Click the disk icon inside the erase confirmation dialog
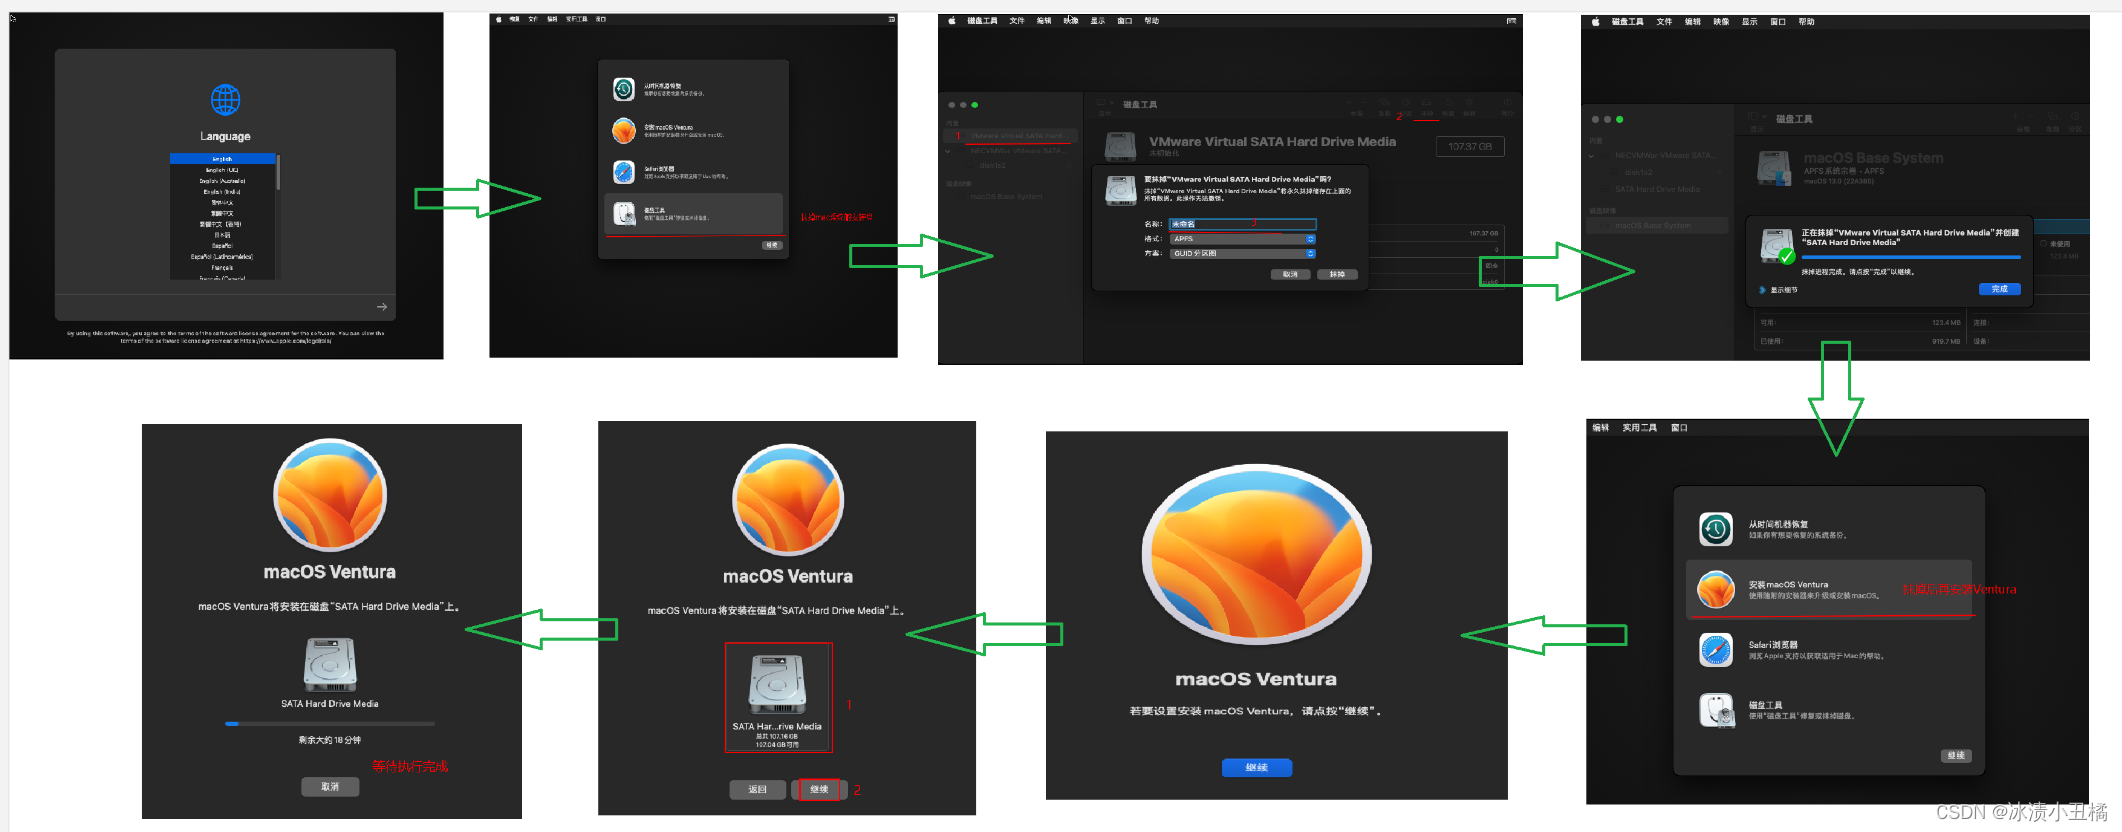The image size is (2122, 832). point(1121,190)
